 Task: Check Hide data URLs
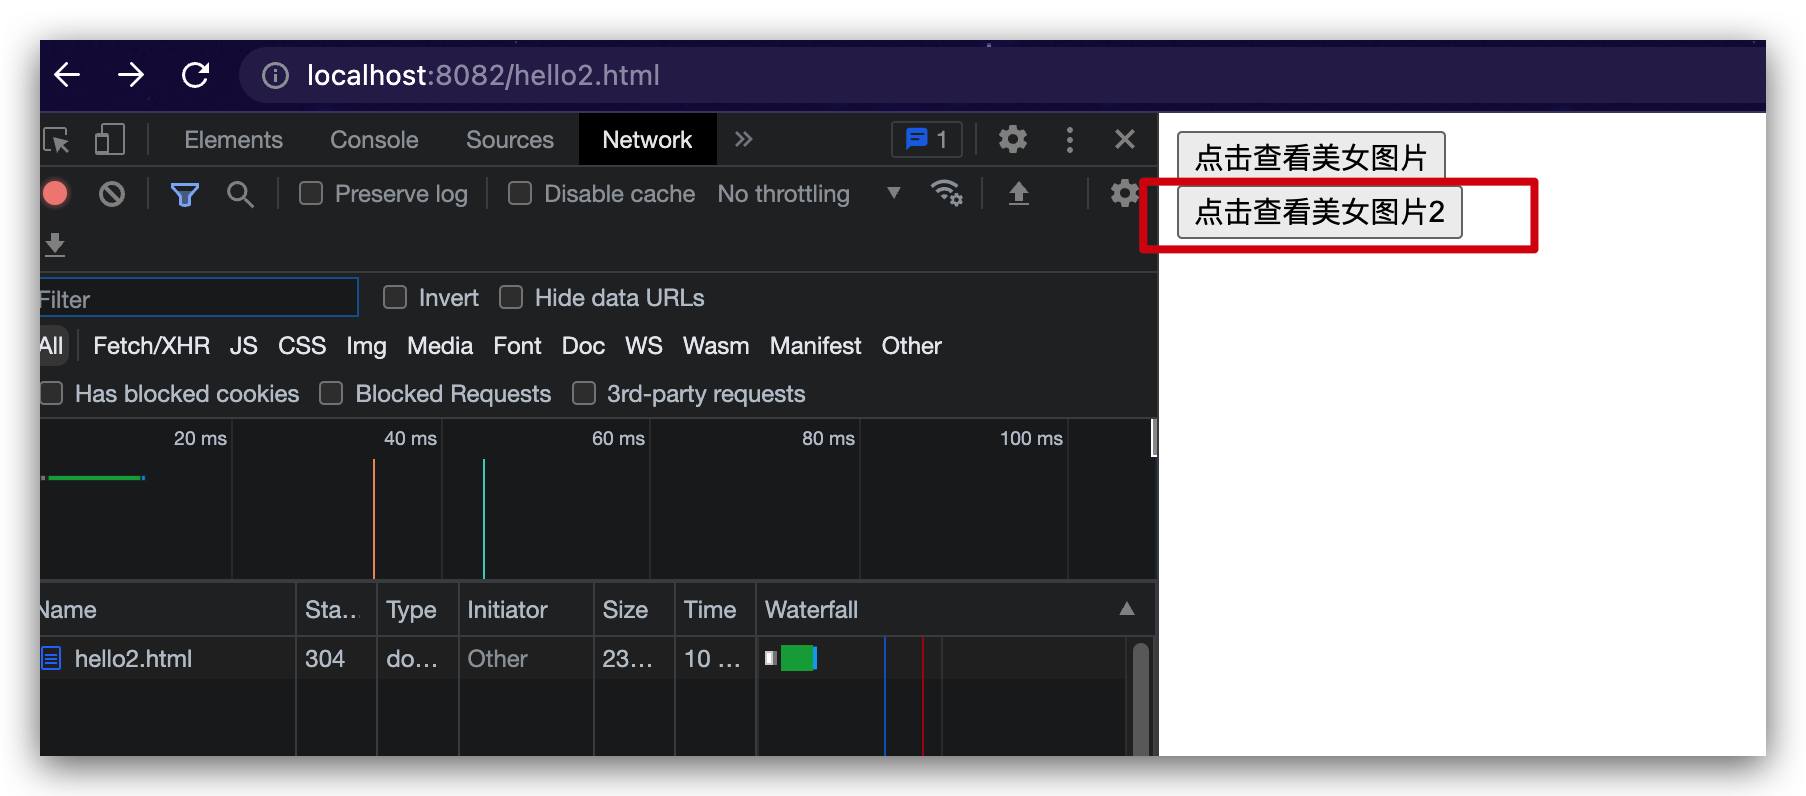point(511,297)
